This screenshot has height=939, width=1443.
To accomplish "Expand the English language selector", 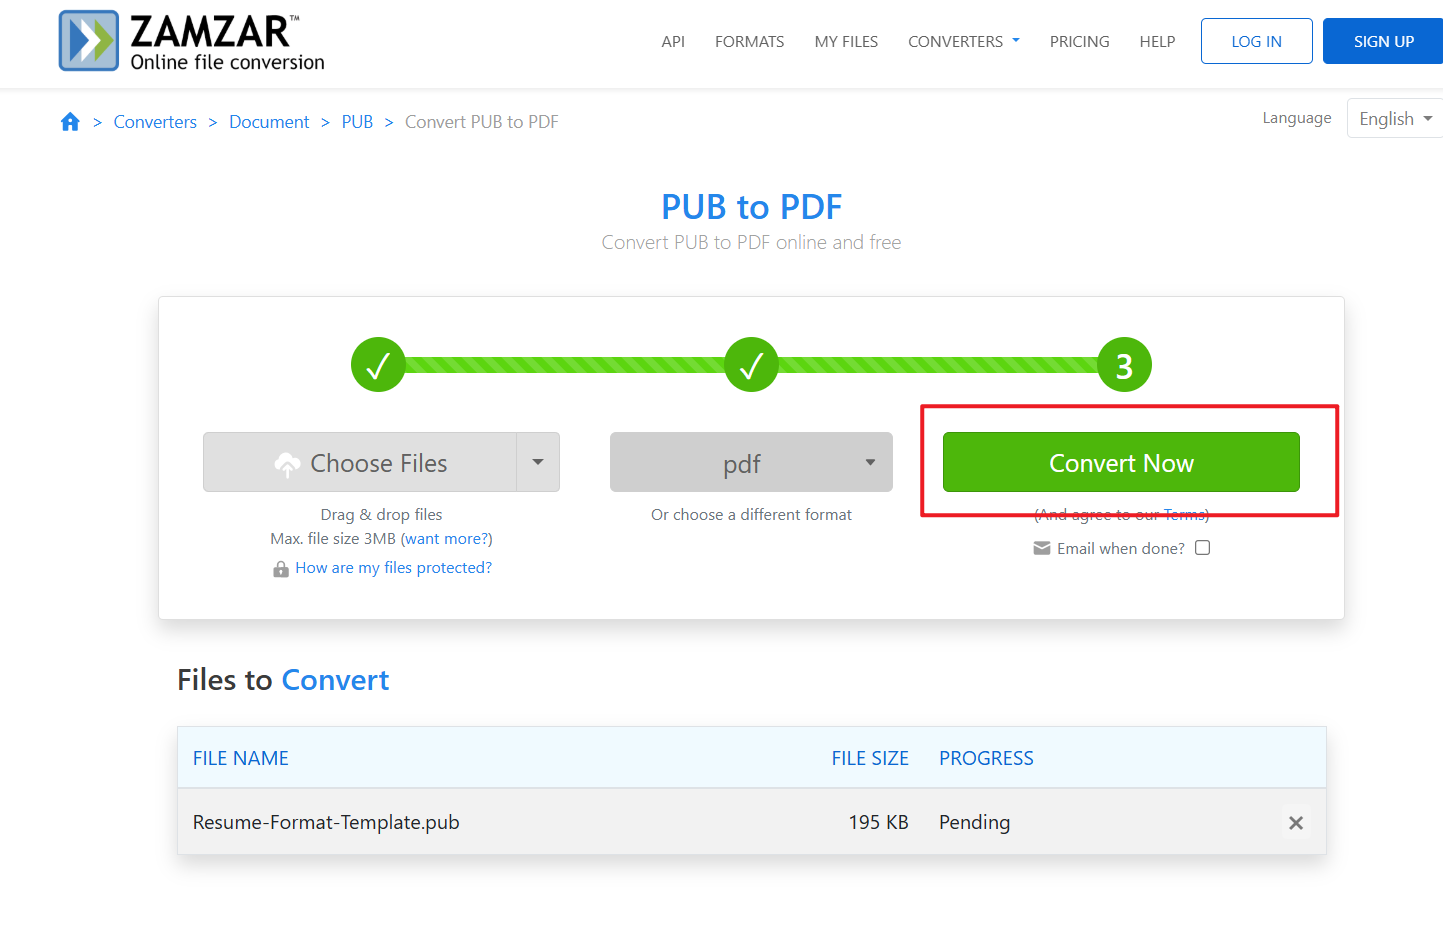I will [1395, 118].
